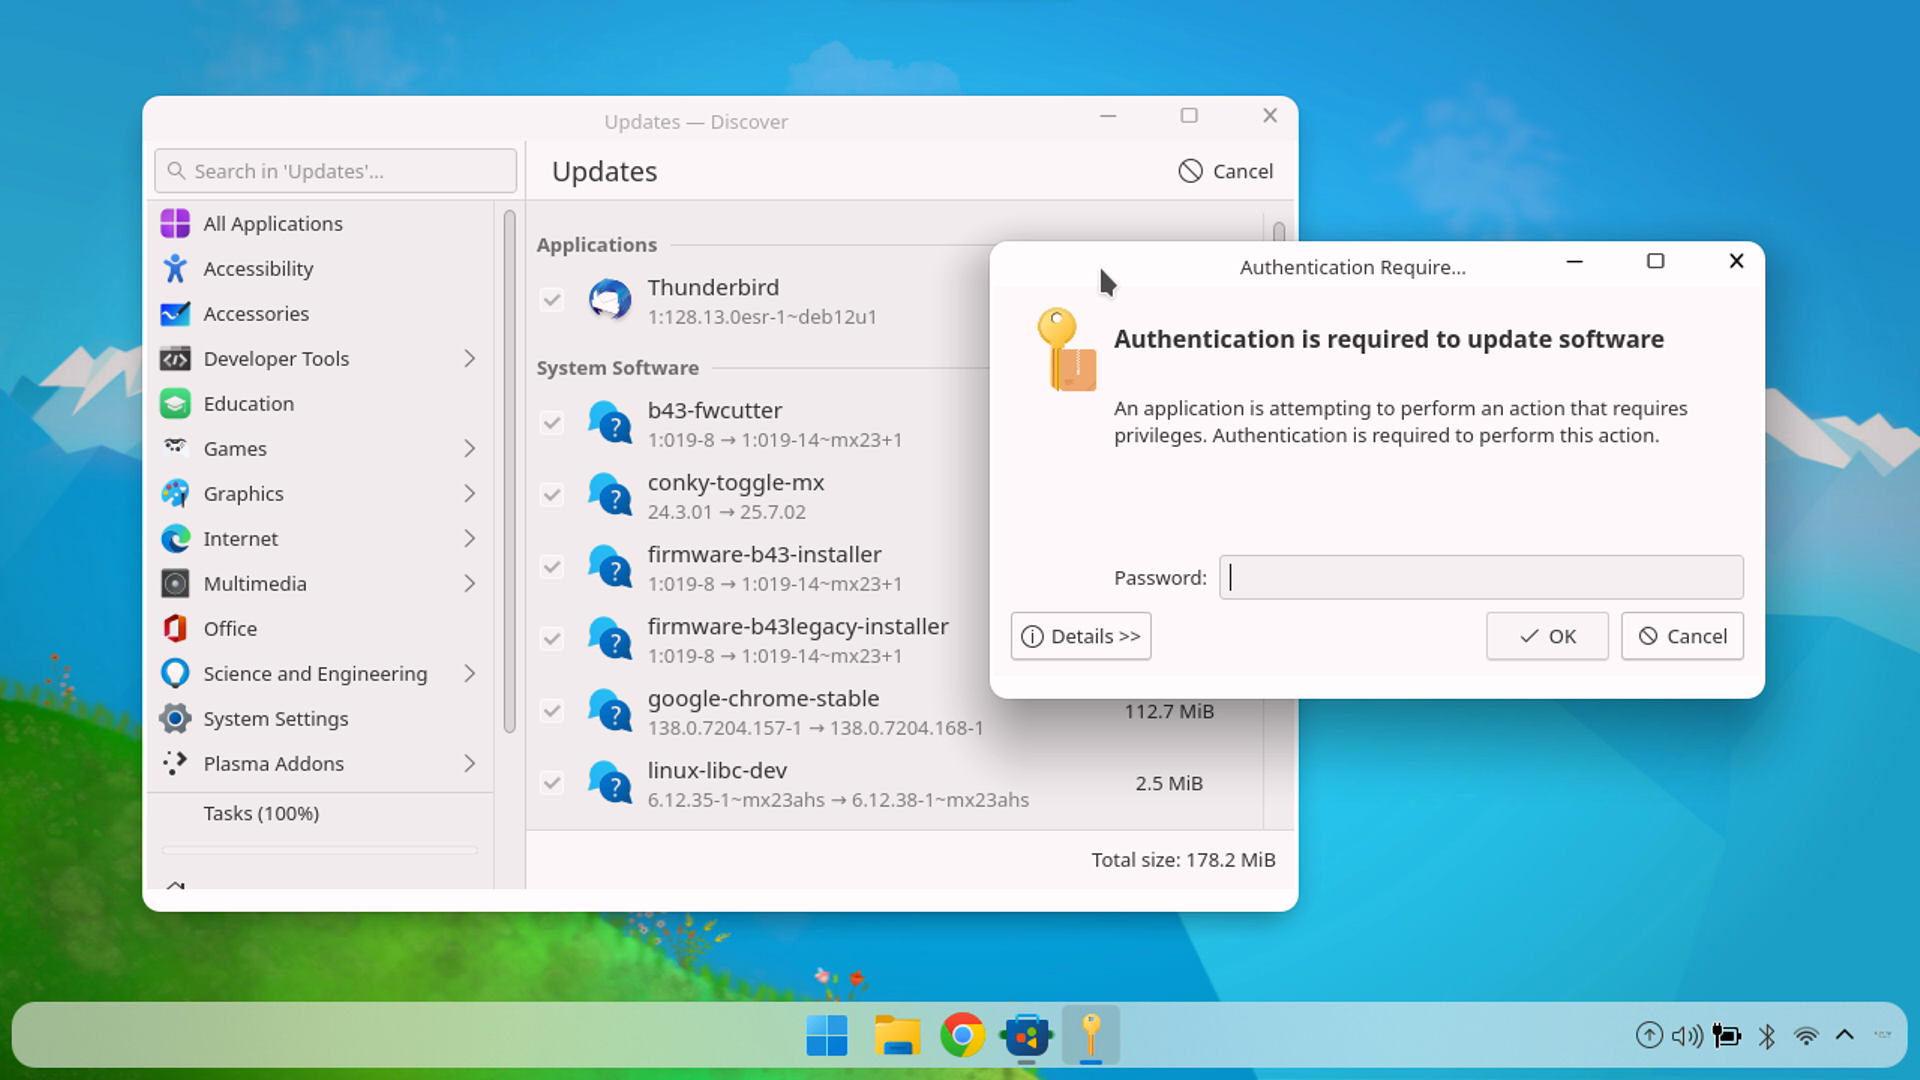Expand Details in the authentication dialog
This screenshot has height=1080, width=1920.
pyautogui.click(x=1081, y=636)
